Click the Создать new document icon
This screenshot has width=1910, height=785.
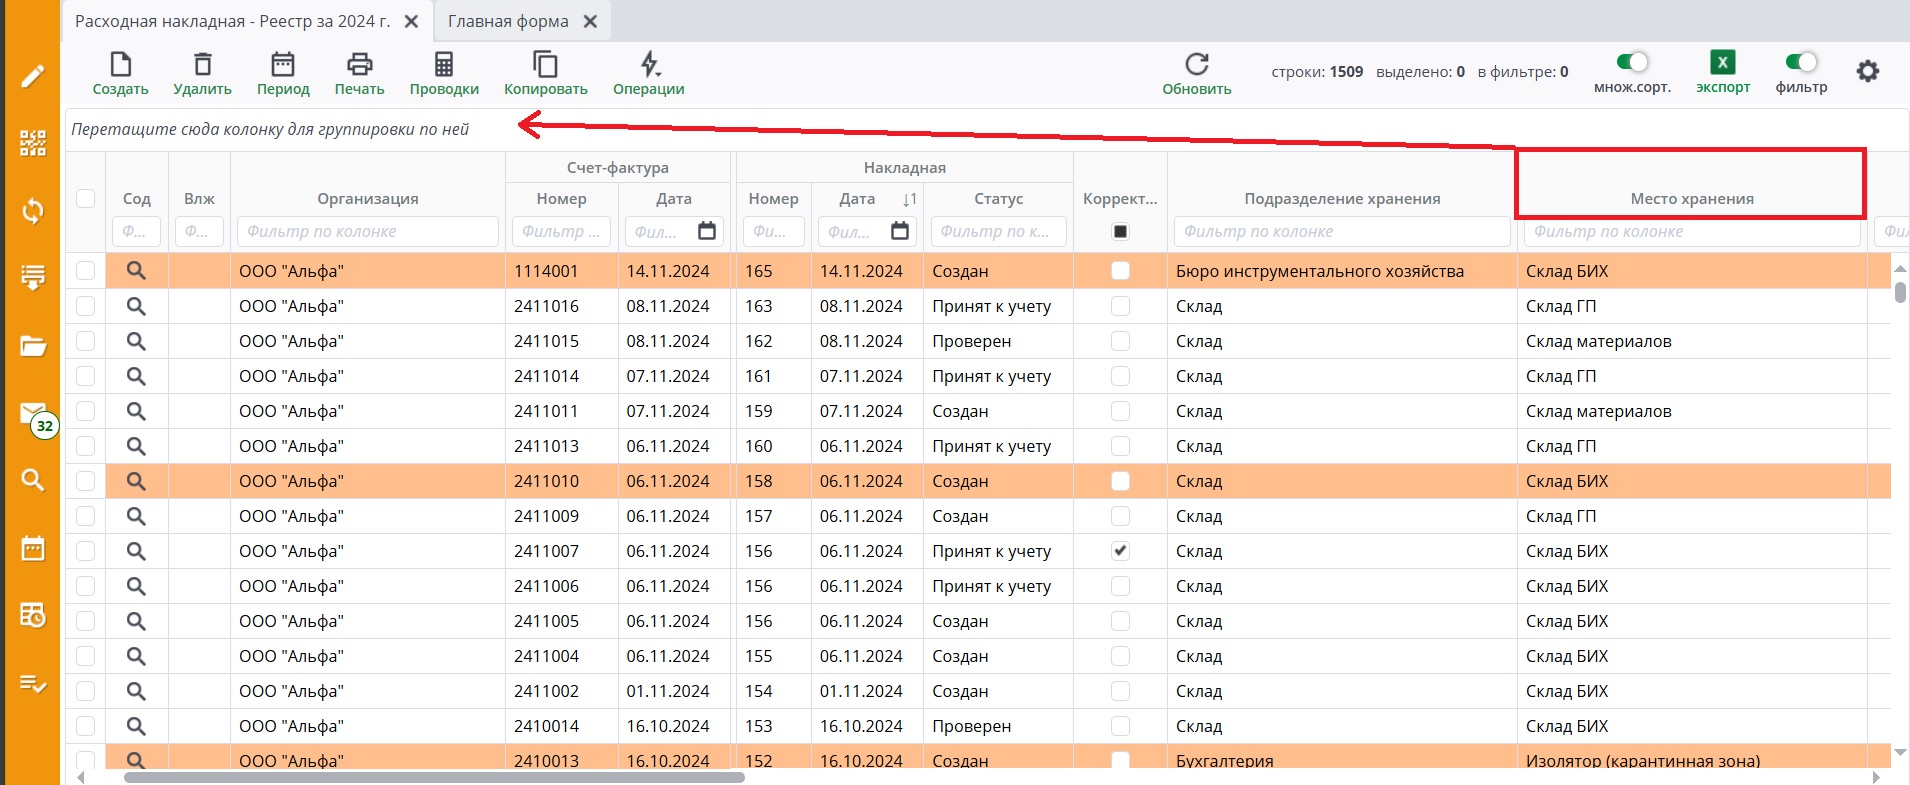120,66
